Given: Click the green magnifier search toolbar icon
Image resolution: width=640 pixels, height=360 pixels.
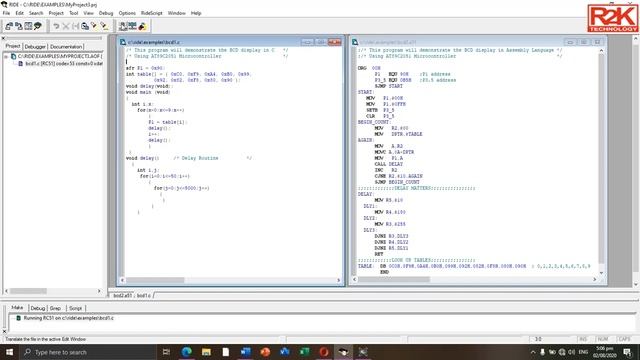Looking at the screenshot, I should click(38, 26).
